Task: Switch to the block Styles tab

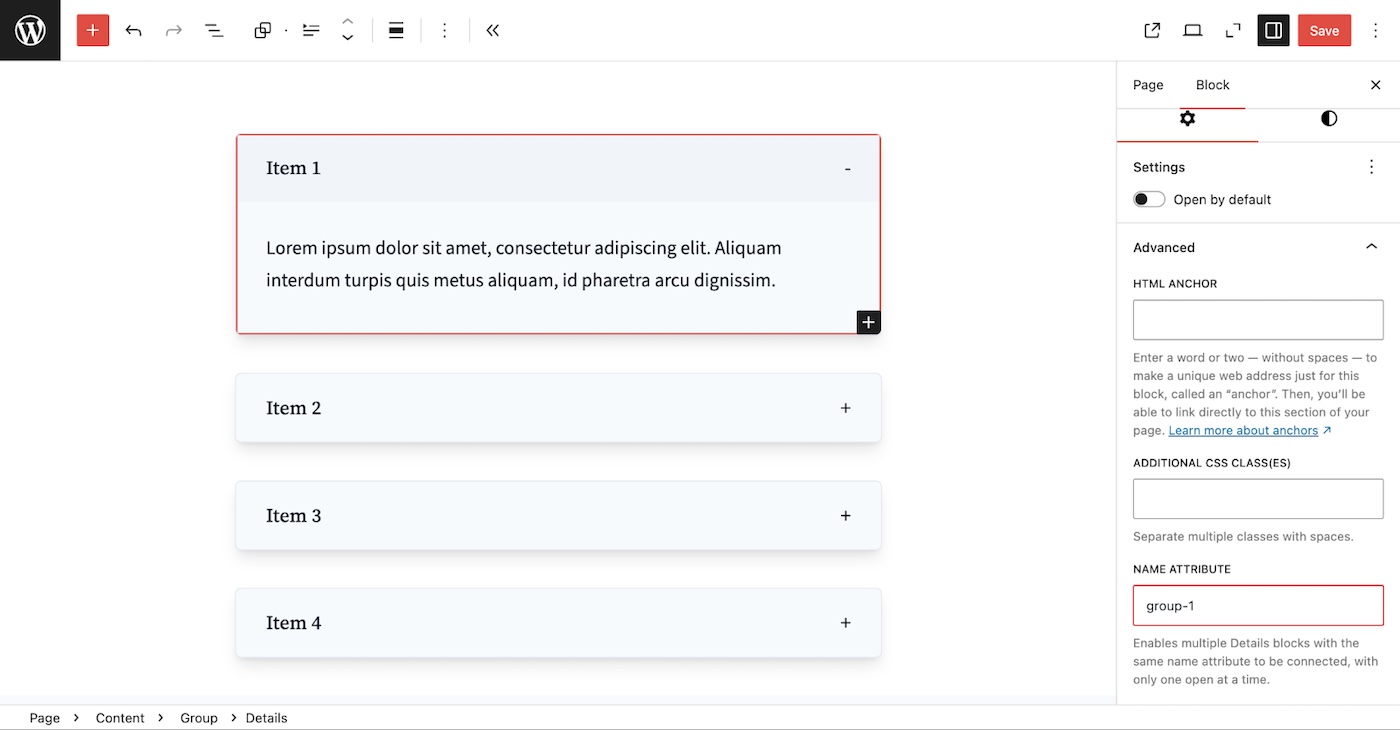Action: click(x=1328, y=119)
